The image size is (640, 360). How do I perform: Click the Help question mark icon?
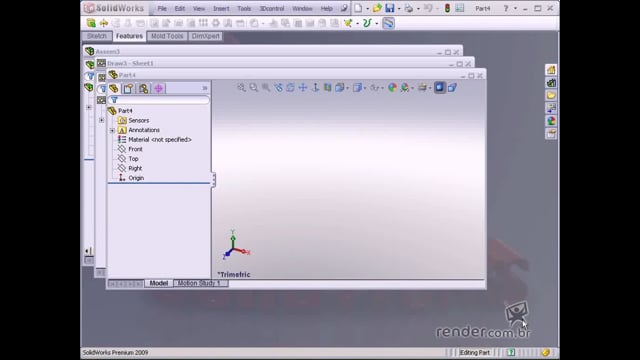click(x=506, y=8)
